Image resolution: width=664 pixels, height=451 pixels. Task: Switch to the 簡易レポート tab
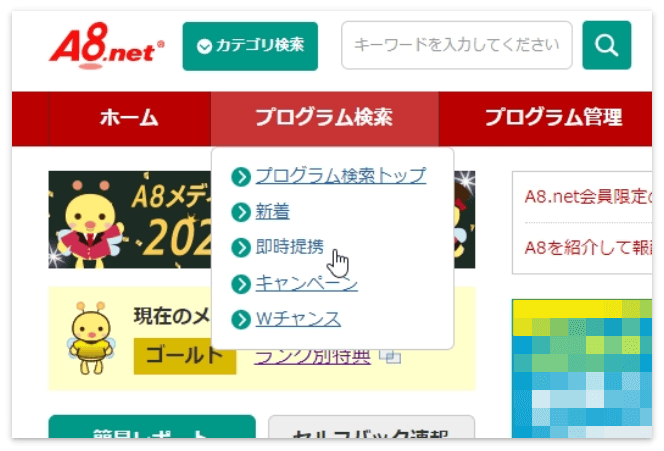[152, 427]
